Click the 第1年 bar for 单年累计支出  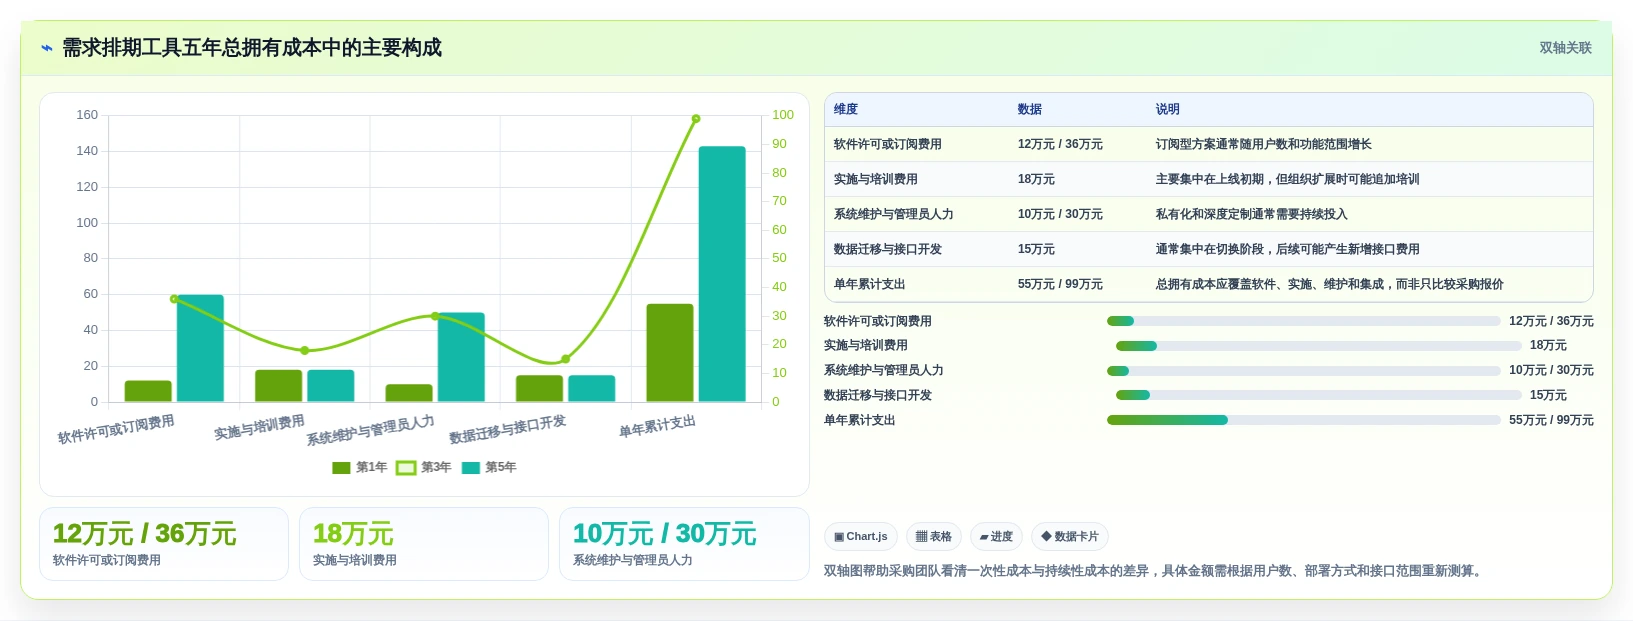670,353
